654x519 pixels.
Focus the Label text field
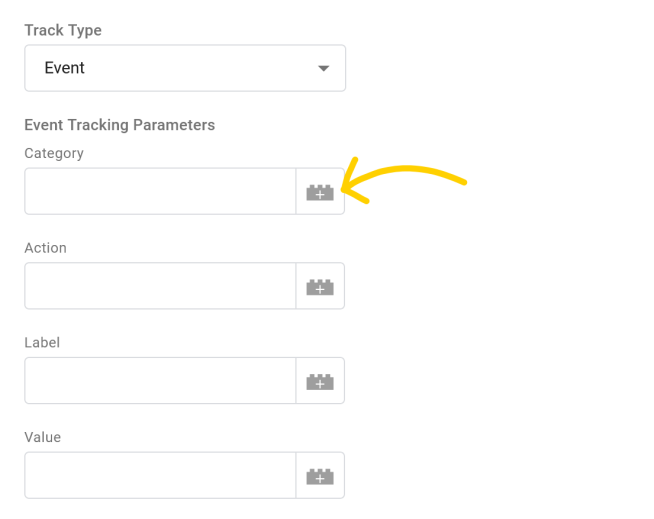coord(160,381)
